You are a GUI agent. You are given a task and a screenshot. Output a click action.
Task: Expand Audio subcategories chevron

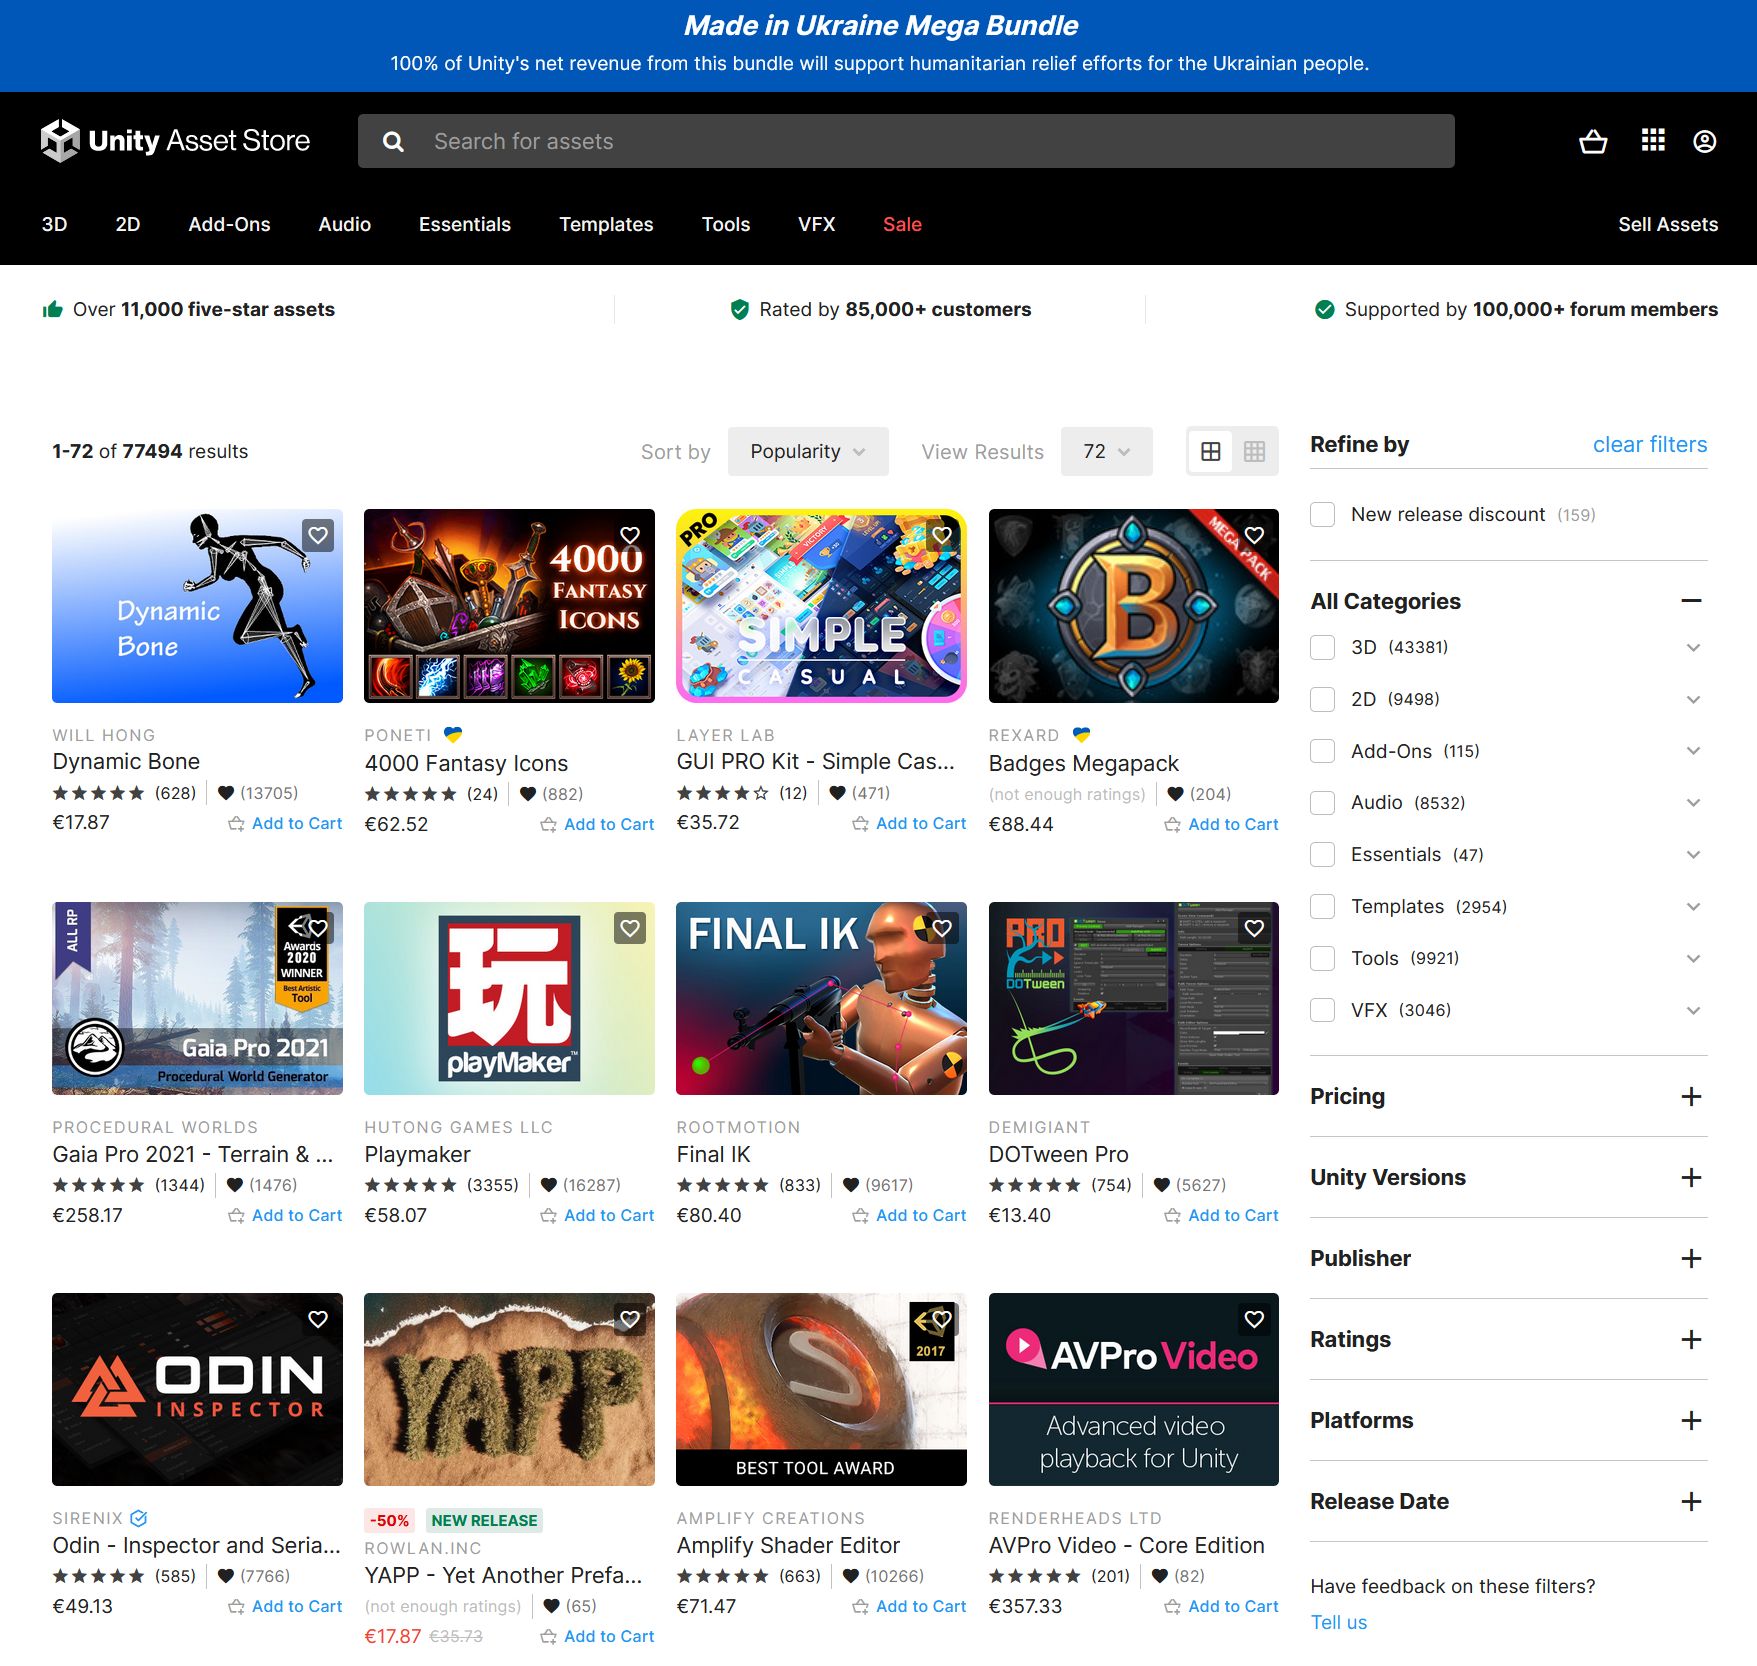point(1693,802)
